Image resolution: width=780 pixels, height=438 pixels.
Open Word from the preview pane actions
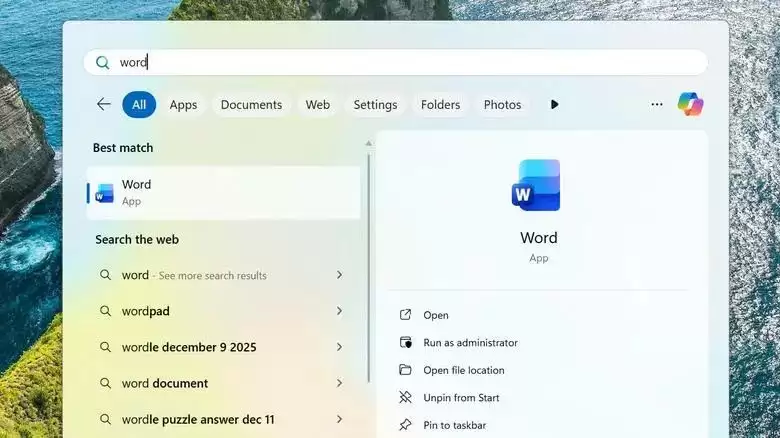[436, 315]
